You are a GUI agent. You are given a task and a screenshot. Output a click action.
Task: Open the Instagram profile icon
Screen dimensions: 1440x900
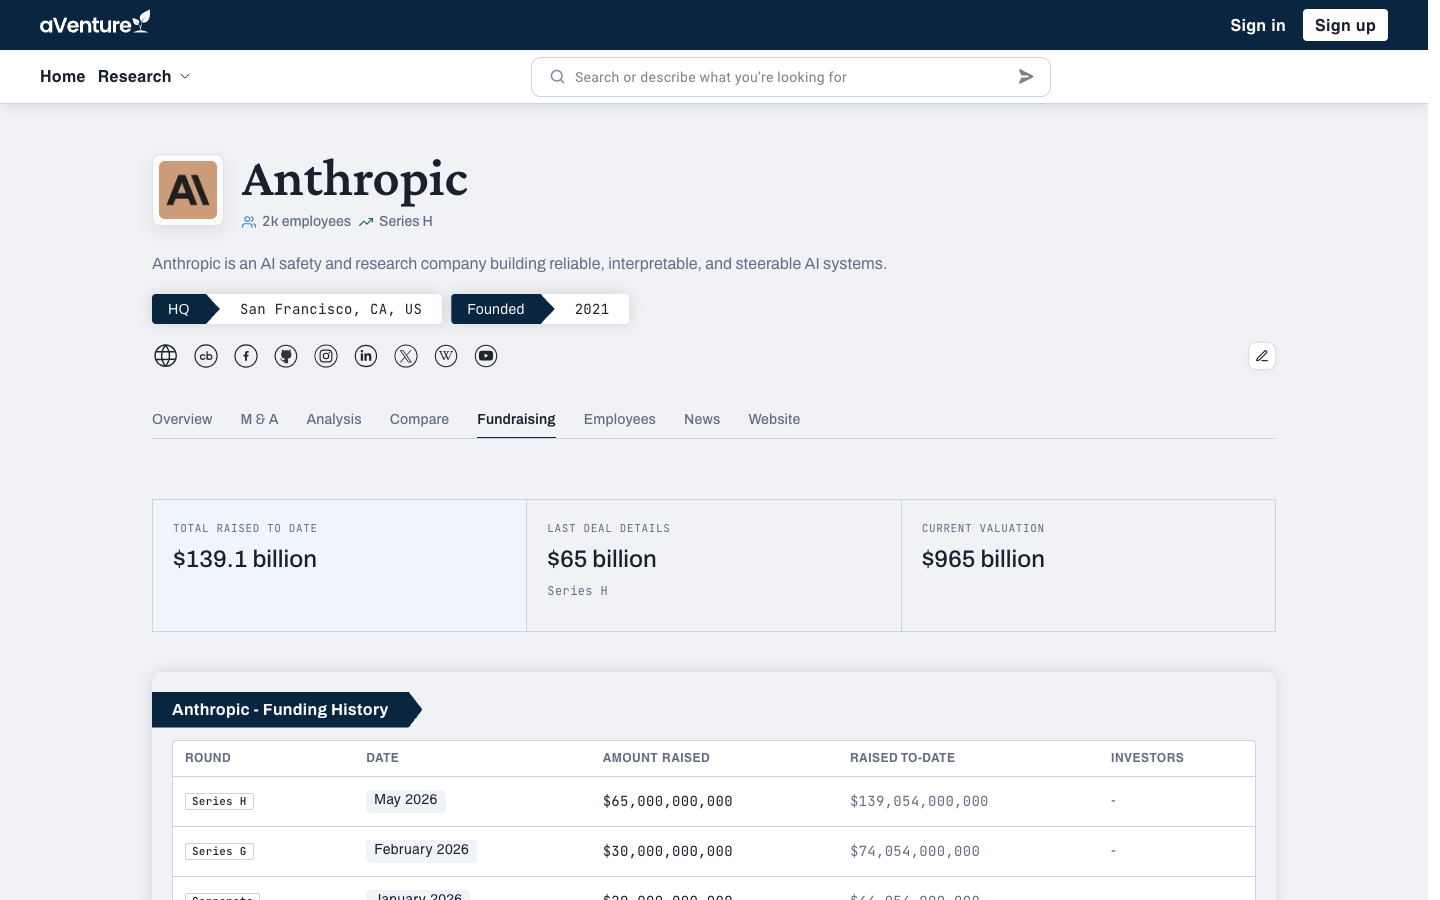pyautogui.click(x=326, y=356)
